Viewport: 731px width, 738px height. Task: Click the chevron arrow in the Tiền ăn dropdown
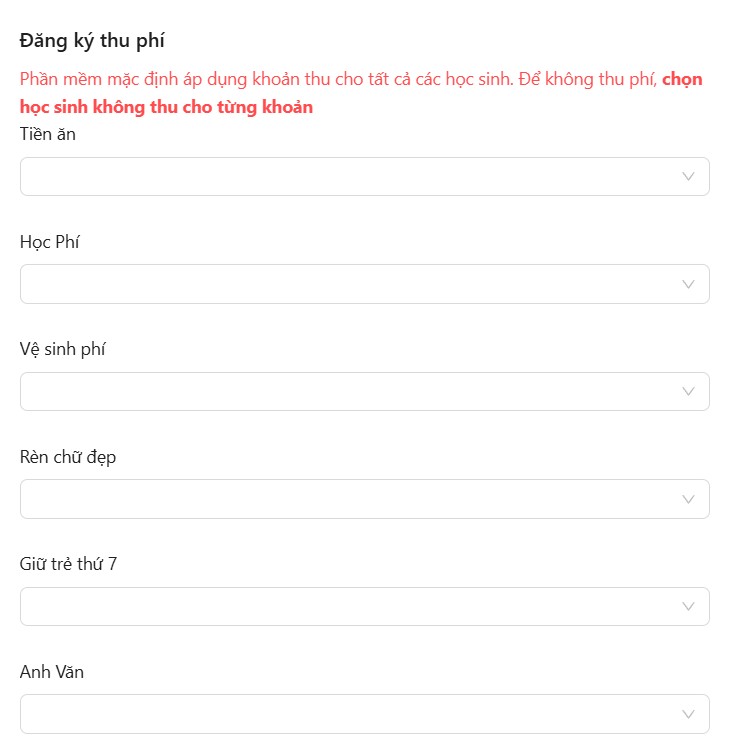[688, 176]
